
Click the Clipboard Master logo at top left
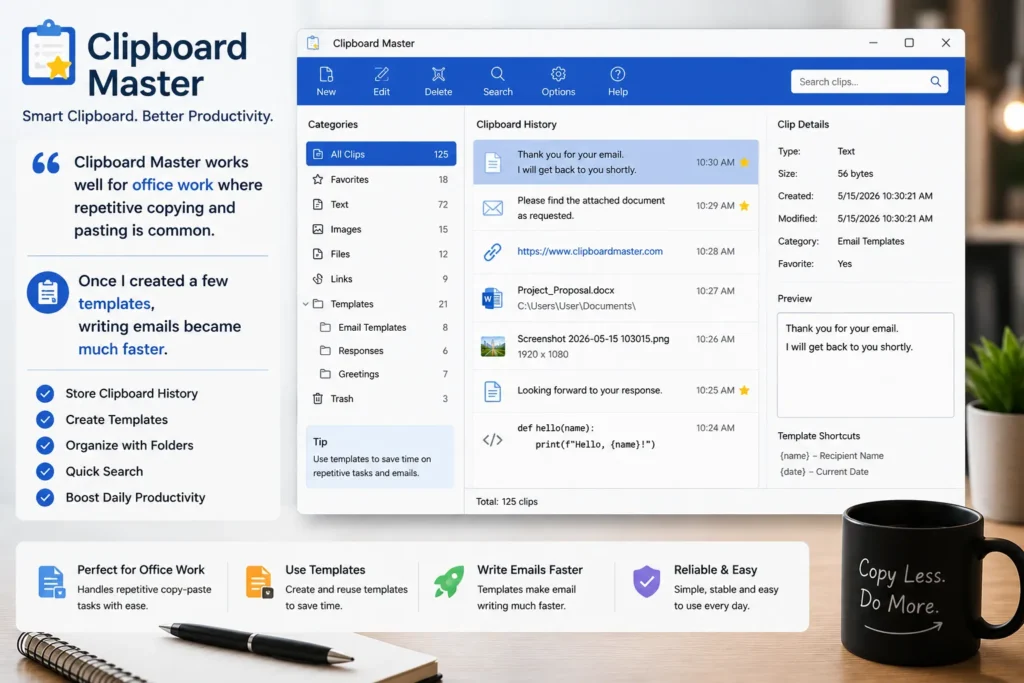pyautogui.click(x=48, y=53)
